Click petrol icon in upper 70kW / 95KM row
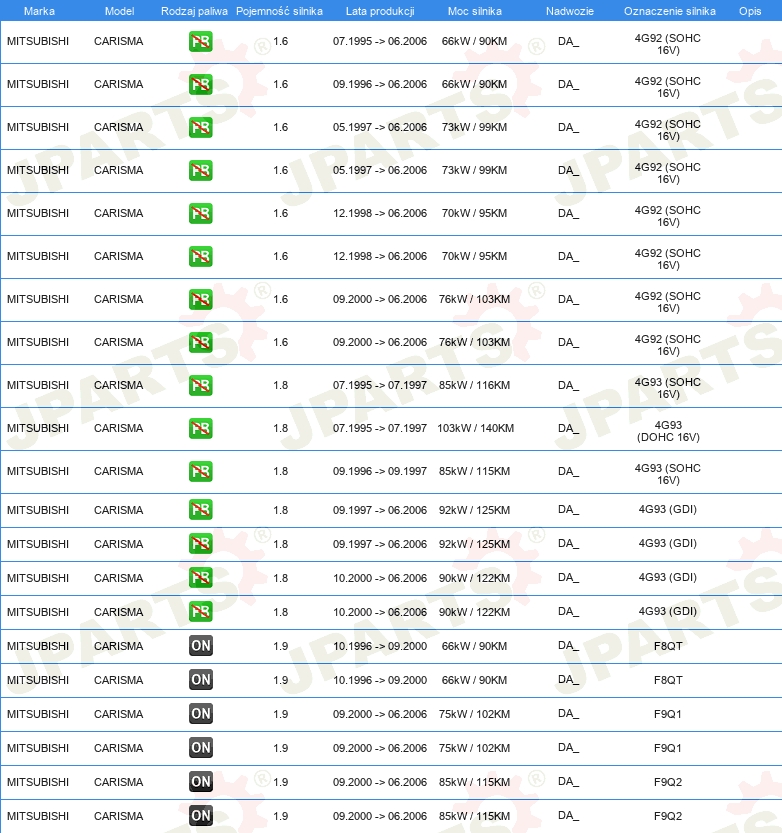The image size is (782, 833). point(201,214)
